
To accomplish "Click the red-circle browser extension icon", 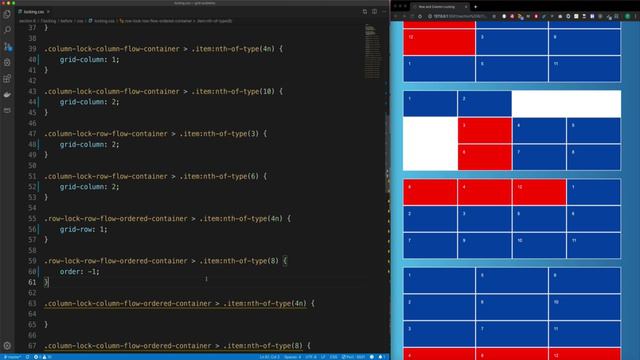I will point(536,16).
